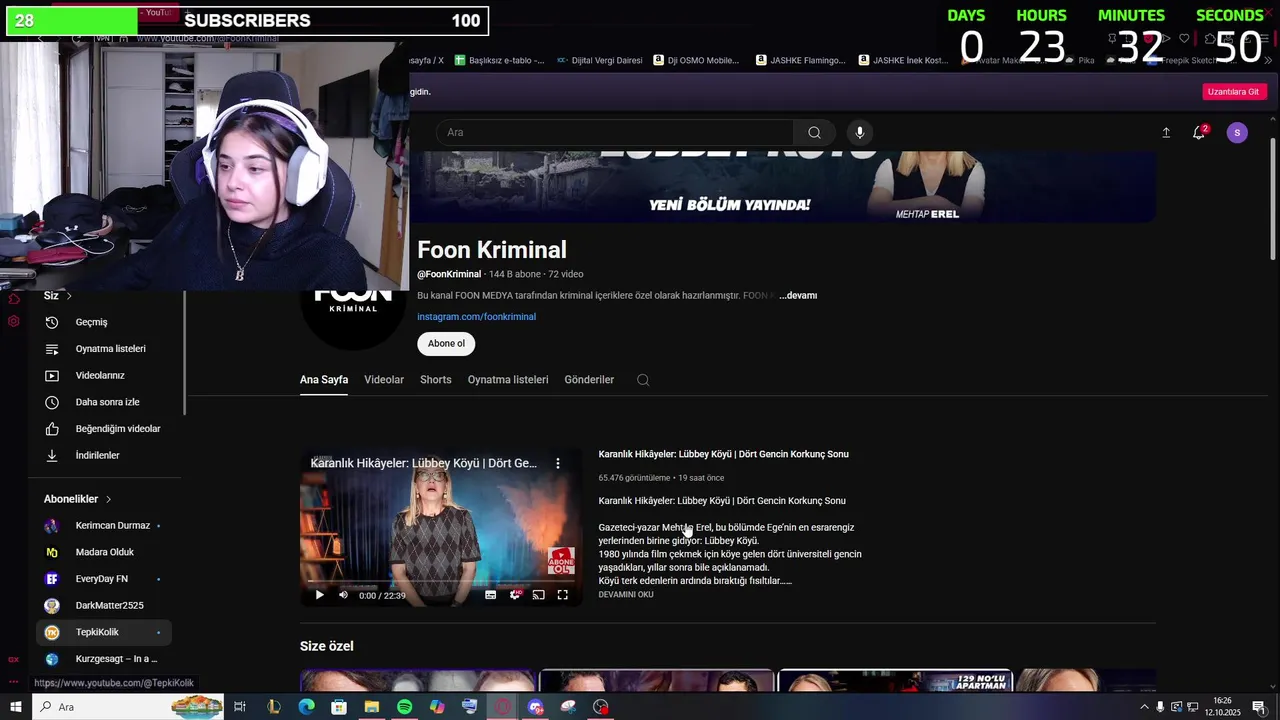Open the Opera GX settings gear in sidebar
Viewport: 1280px width, 720px height.
click(14, 321)
